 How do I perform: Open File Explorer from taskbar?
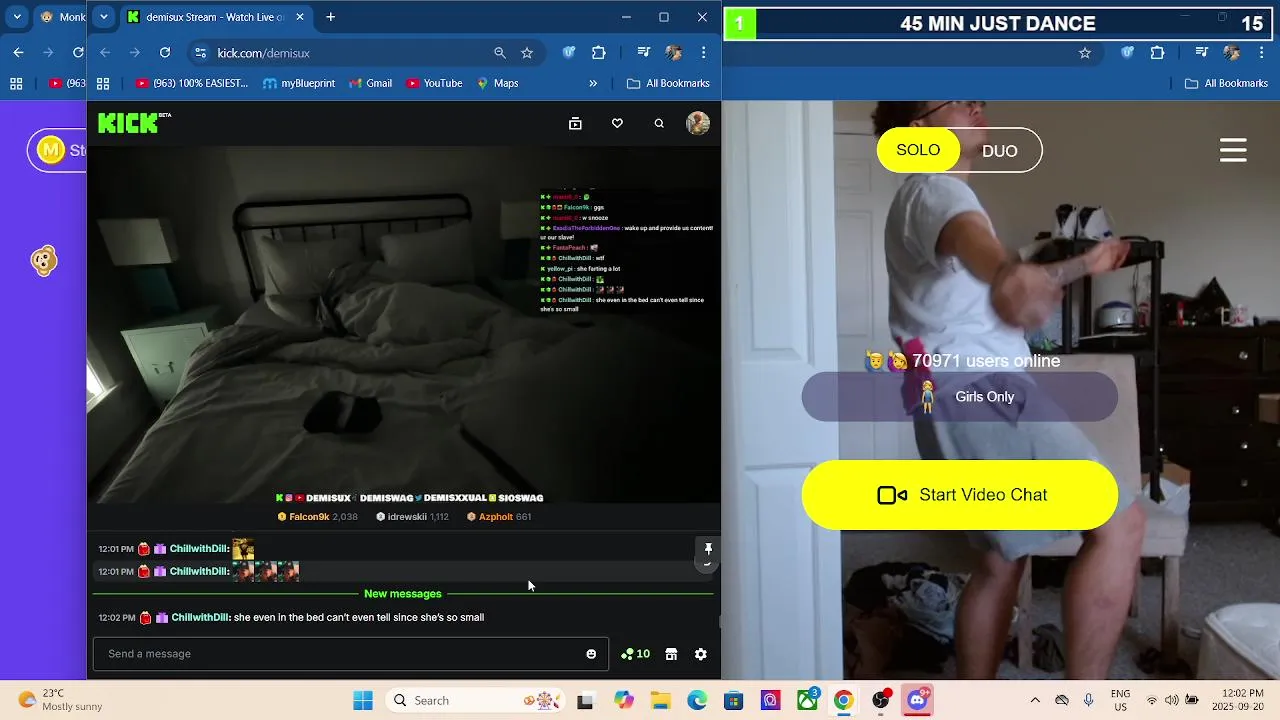(x=660, y=701)
